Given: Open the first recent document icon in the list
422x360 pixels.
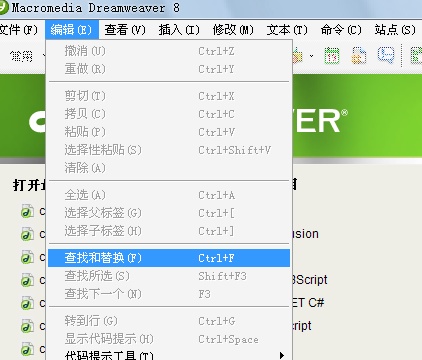Looking at the screenshot, I should click(x=27, y=212).
